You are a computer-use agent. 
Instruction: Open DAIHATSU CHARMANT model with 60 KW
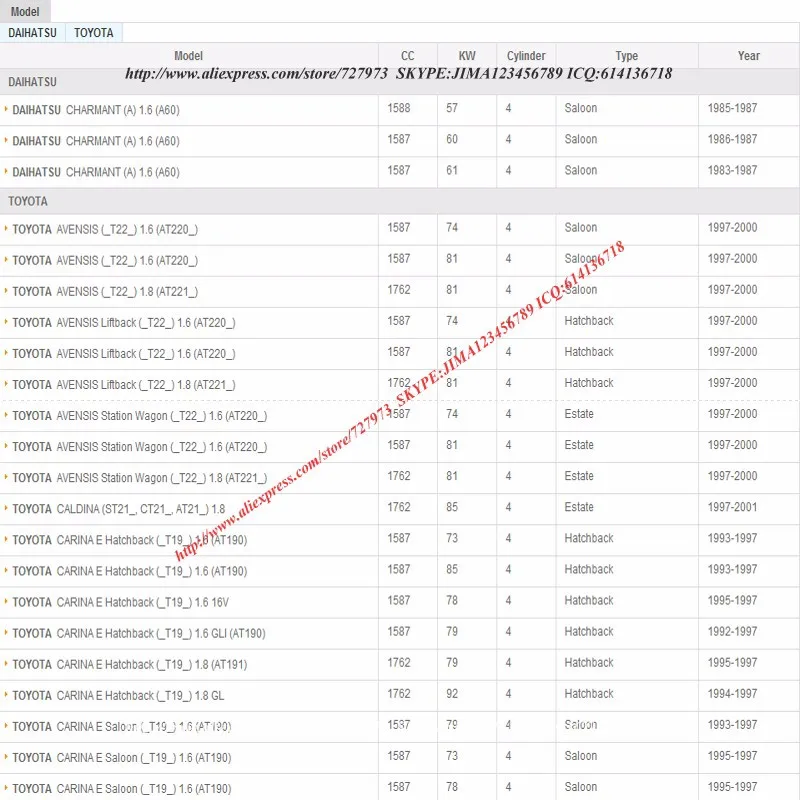click(96, 141)
